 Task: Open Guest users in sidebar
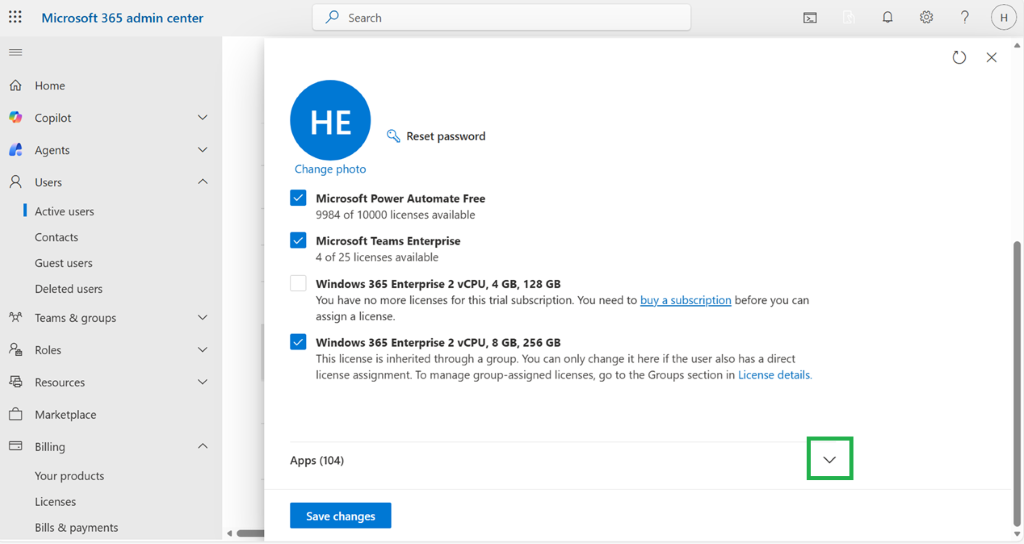point(63,263)
